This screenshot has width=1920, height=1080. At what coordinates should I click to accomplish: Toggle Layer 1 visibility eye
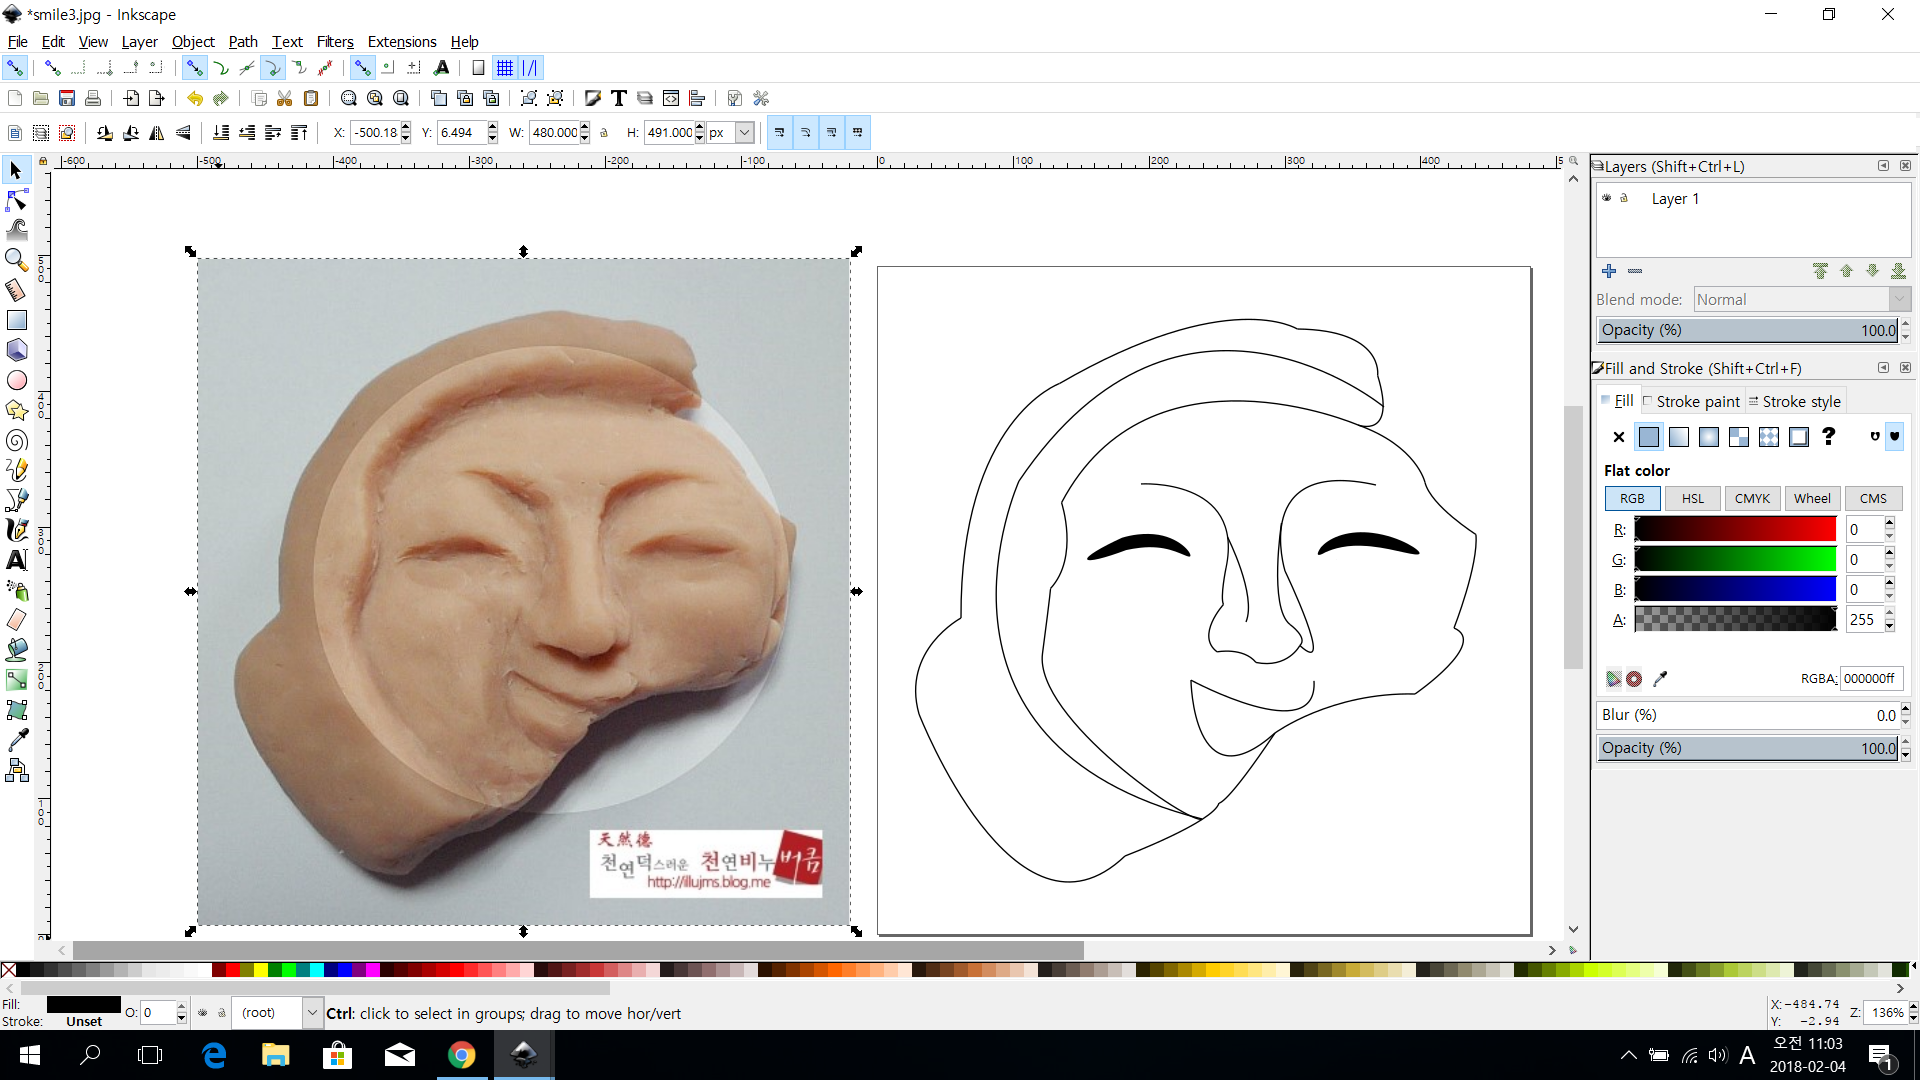(1607, 198)
